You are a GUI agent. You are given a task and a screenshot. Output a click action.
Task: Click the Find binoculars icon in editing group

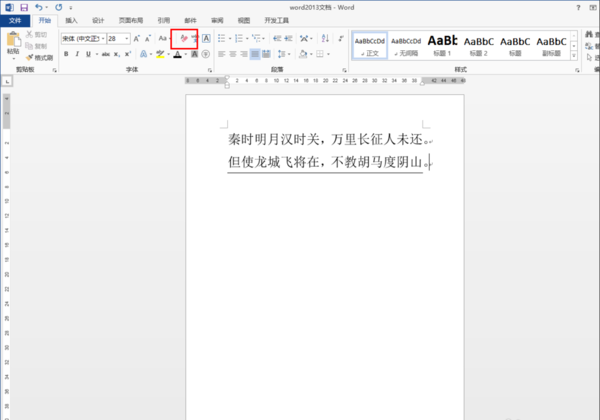[x=589, y=34]
